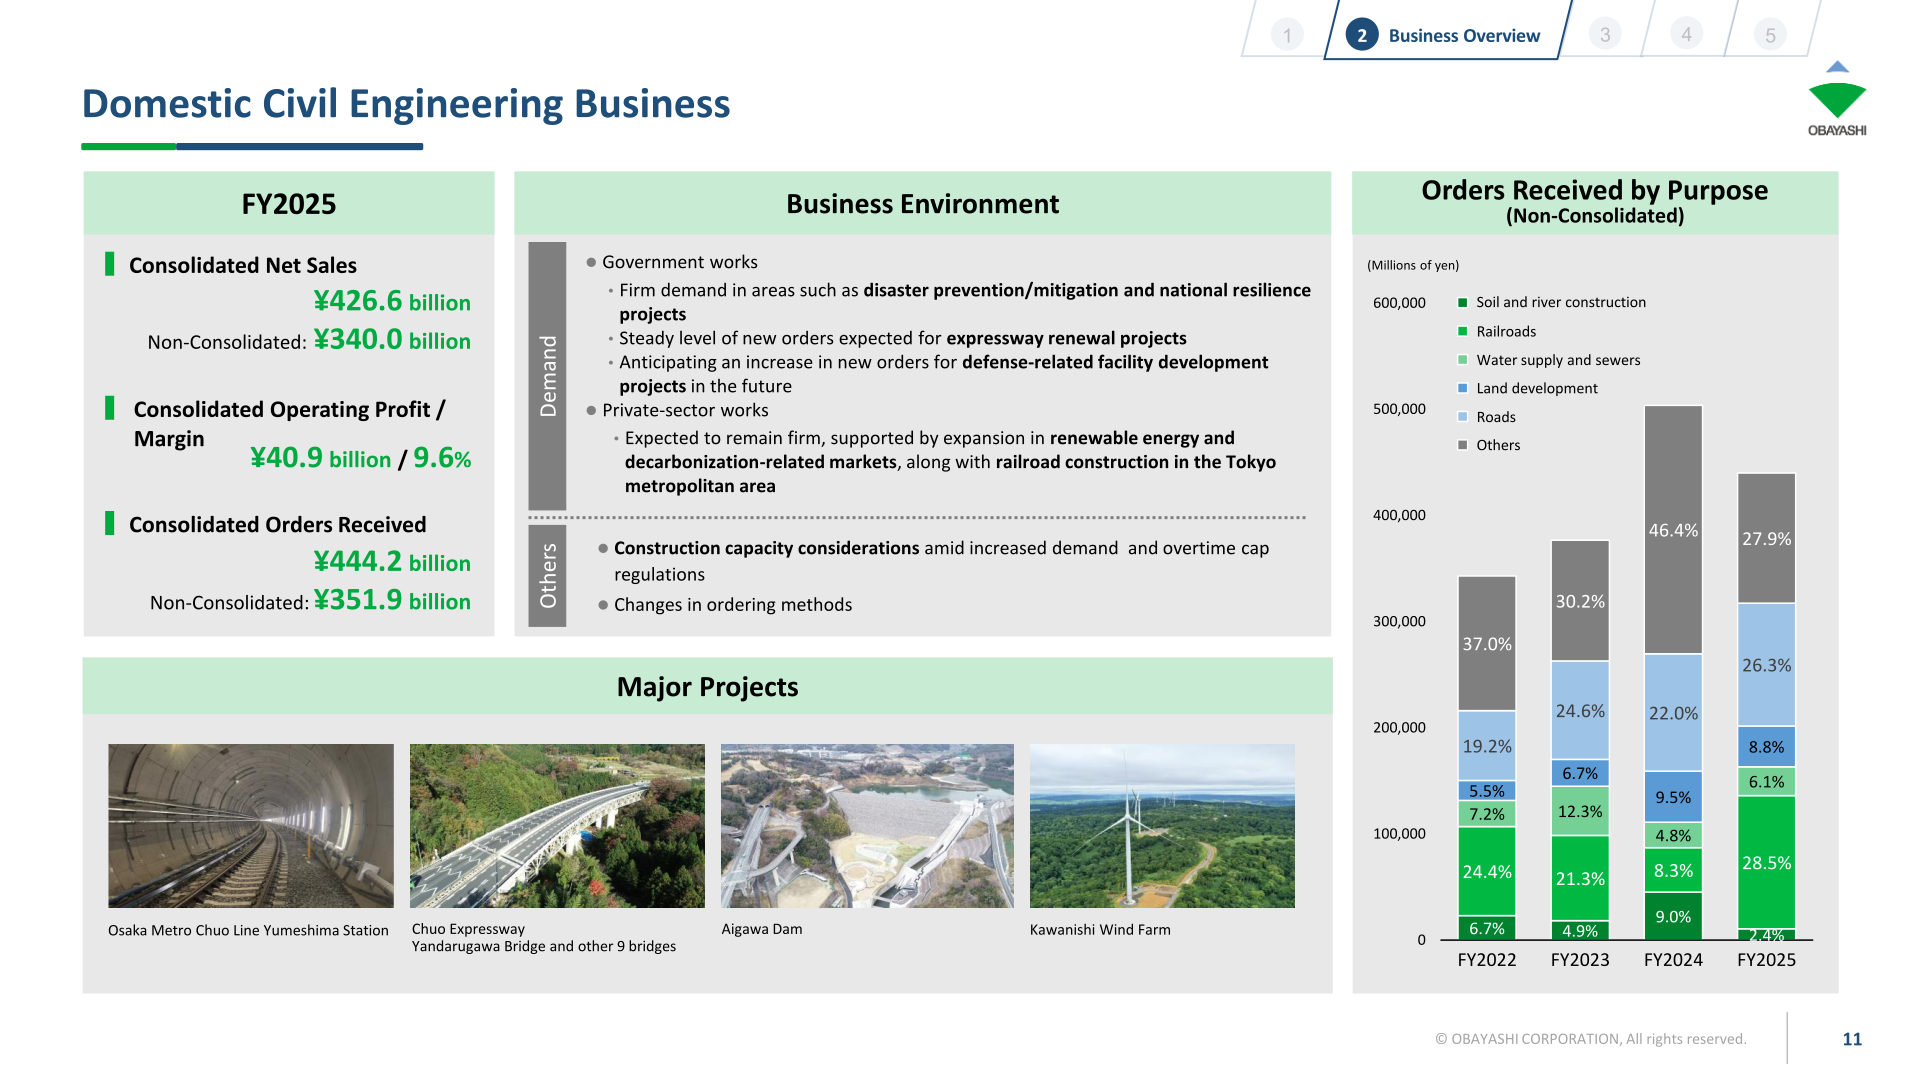Click the Others legend swatch
Image resolution: width=1920 pixels, height=1080 pixels.
pos(1463,445)
